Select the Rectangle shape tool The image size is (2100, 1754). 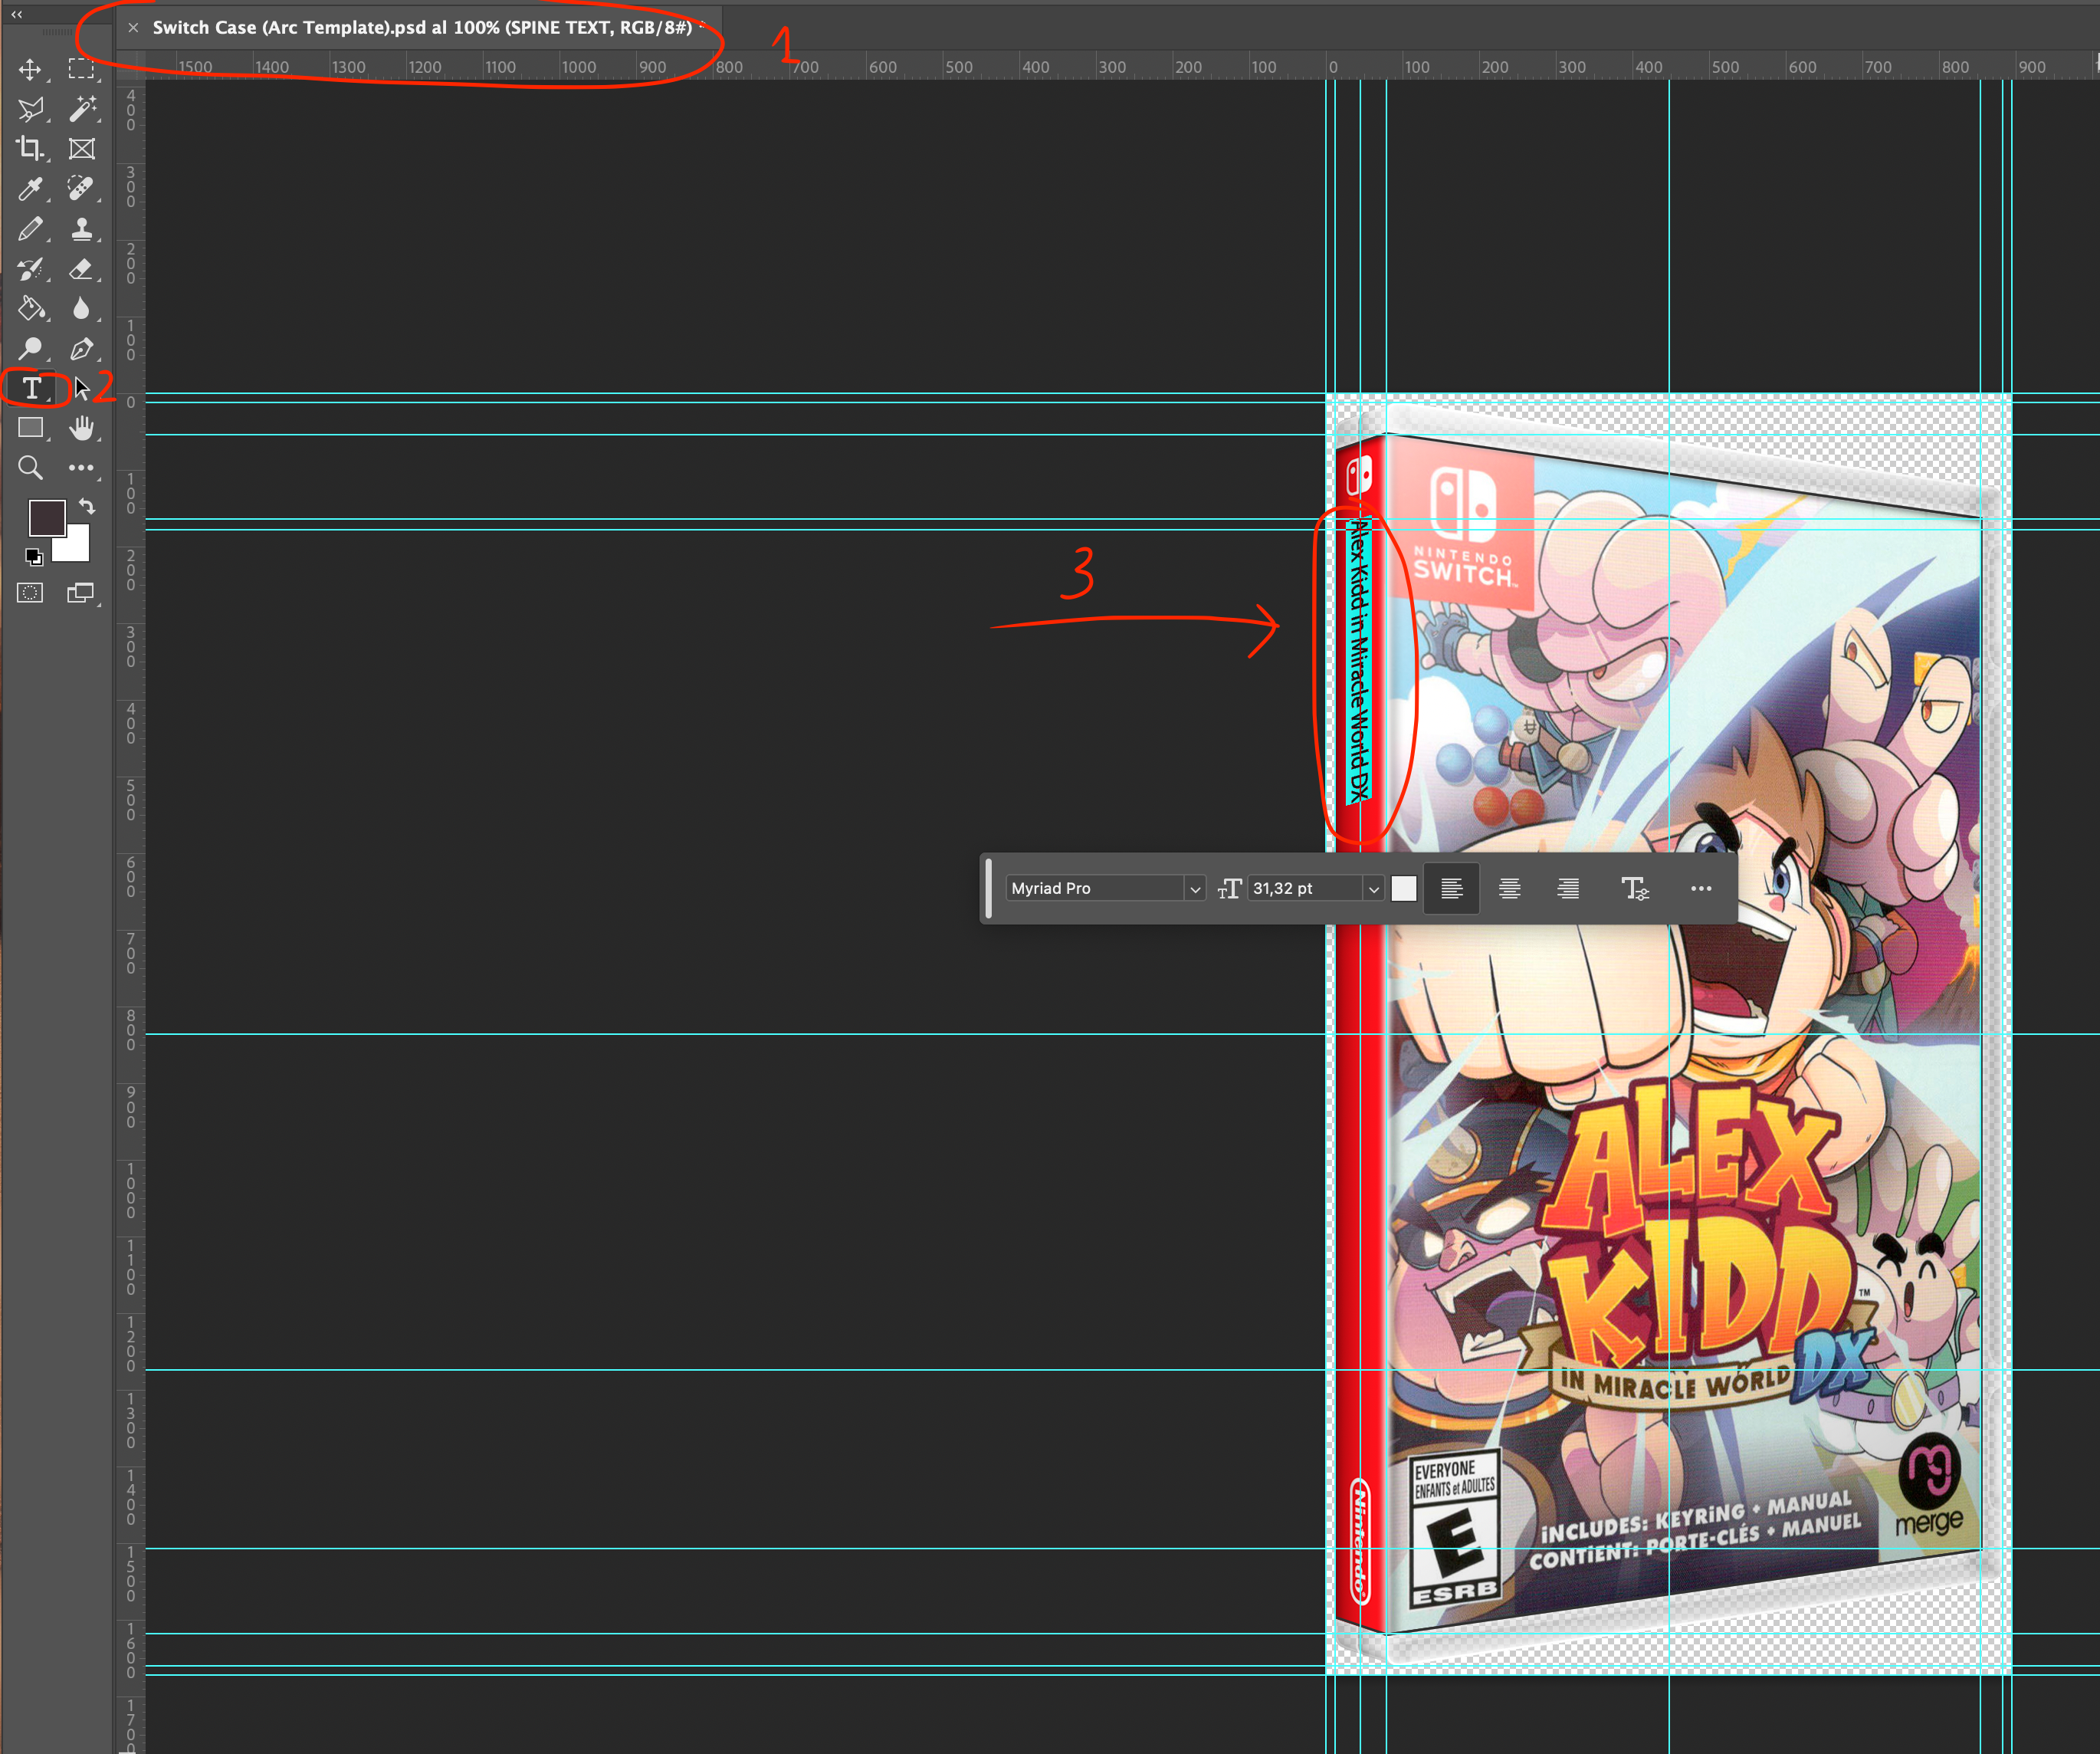coord(30,428)
